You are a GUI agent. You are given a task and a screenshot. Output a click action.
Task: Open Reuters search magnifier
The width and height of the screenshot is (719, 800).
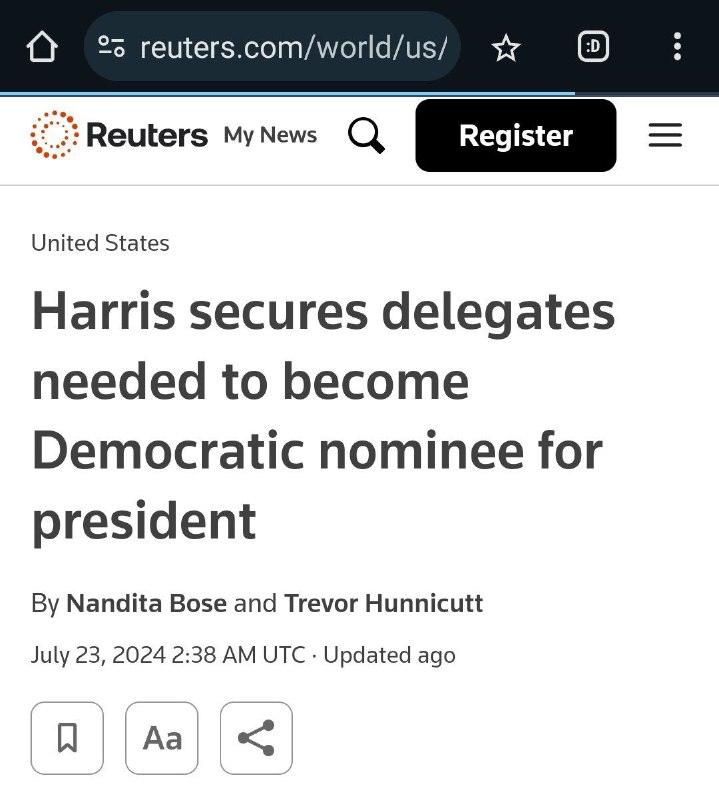[366, 135]
